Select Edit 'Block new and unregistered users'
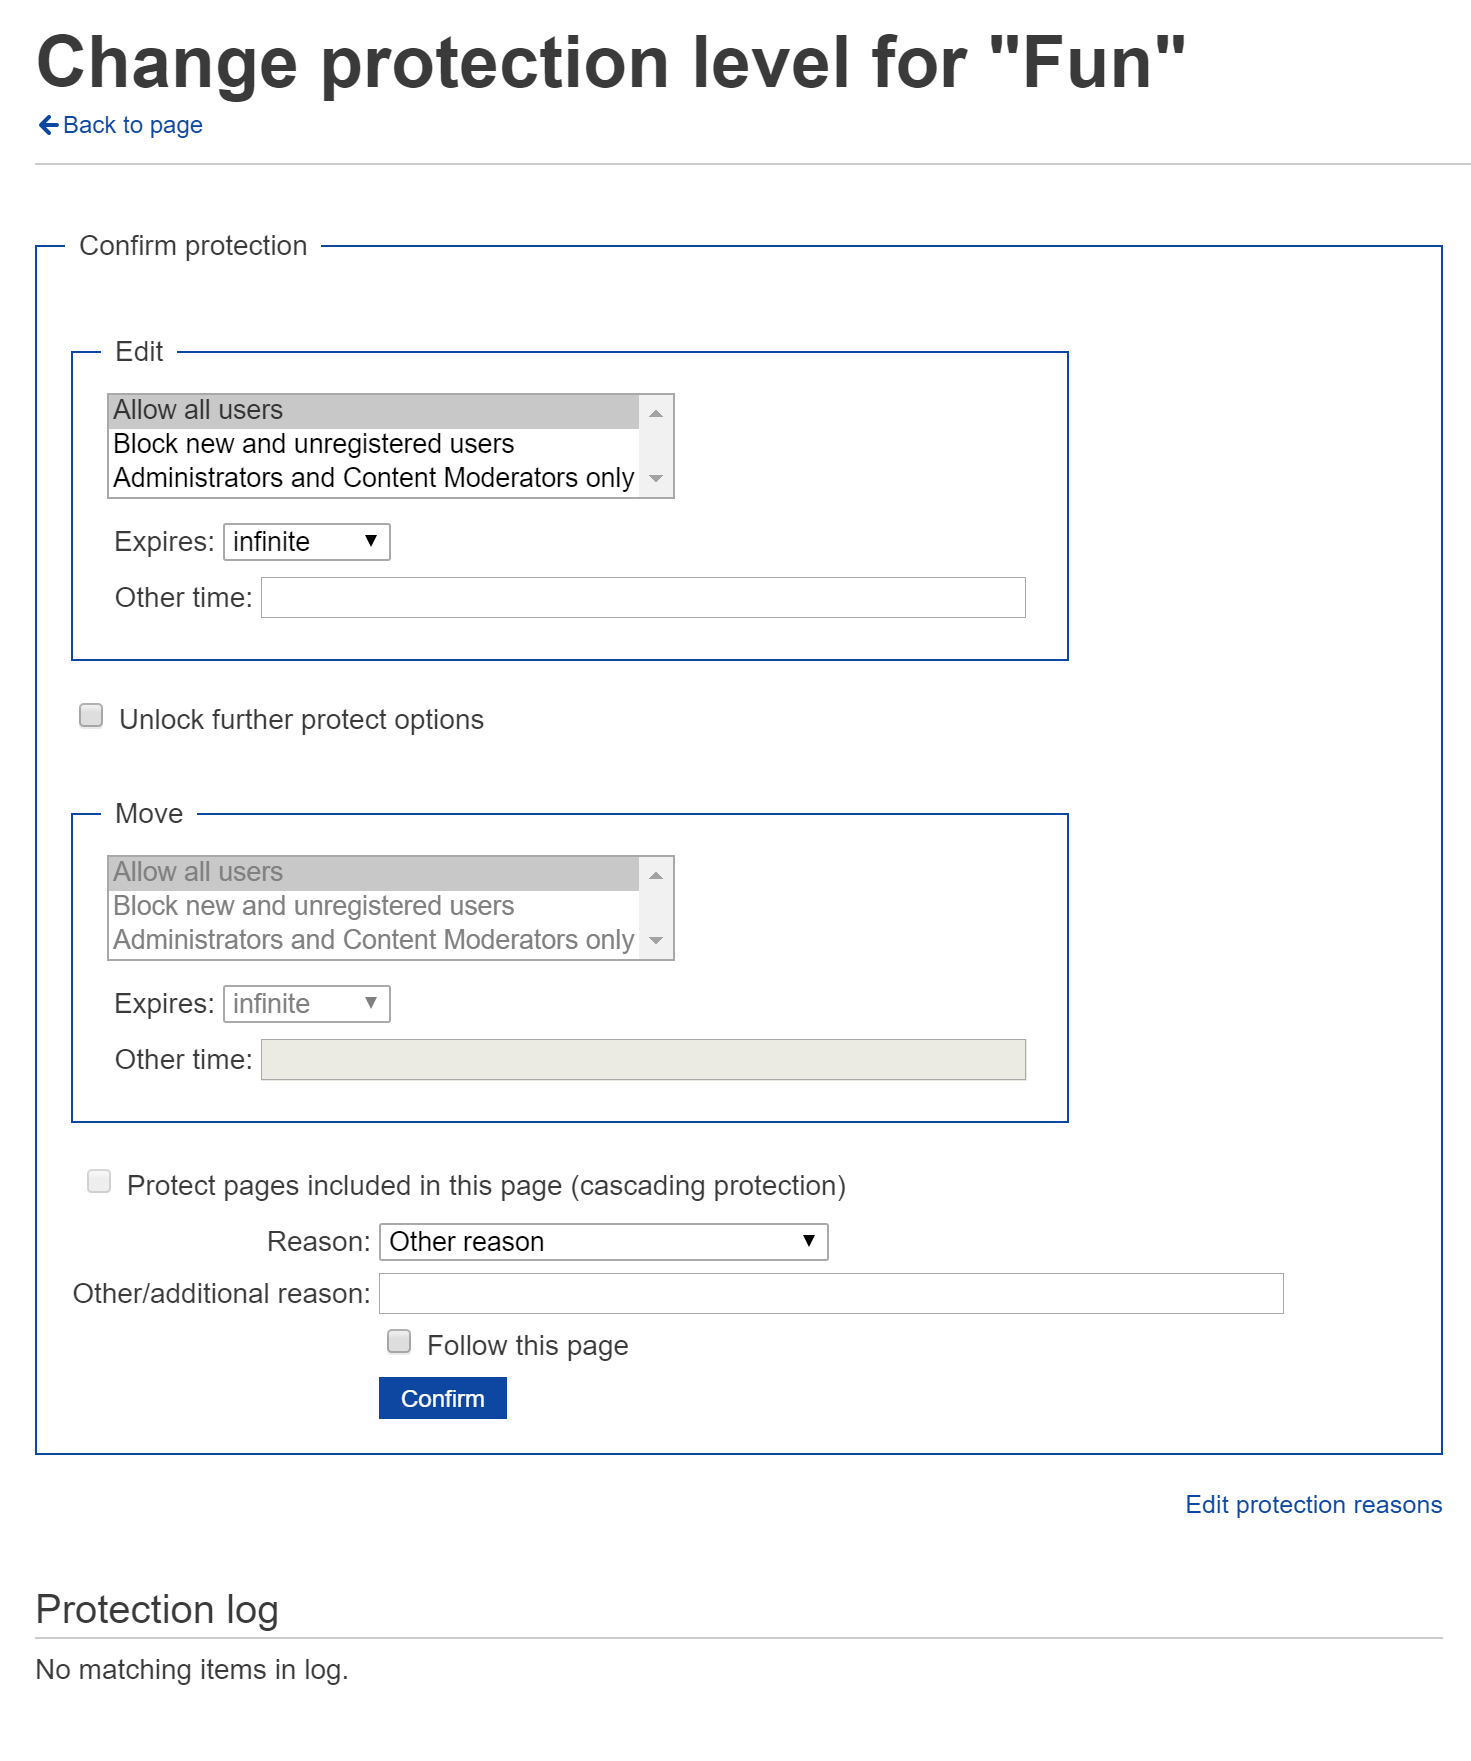 [x=313, y=444]
